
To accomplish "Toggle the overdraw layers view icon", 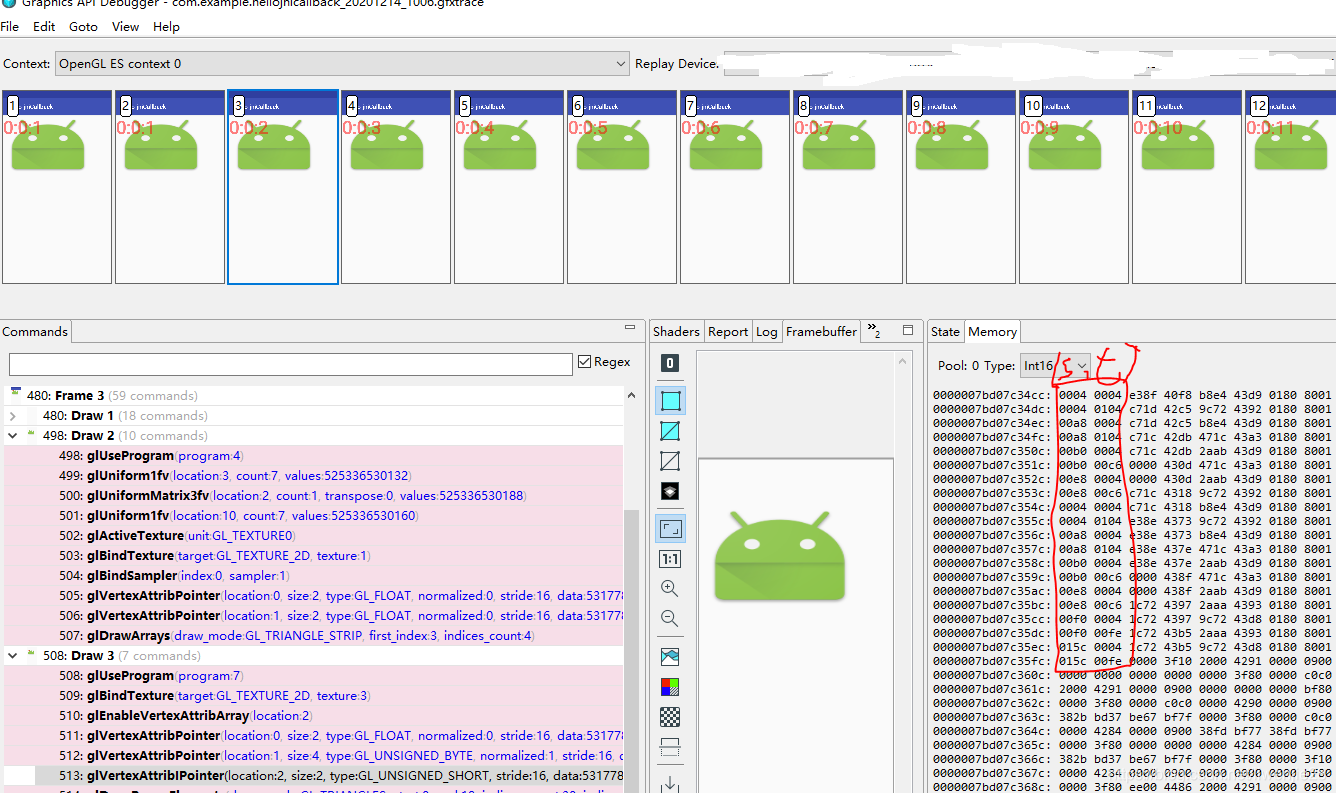I will (670, 491).
